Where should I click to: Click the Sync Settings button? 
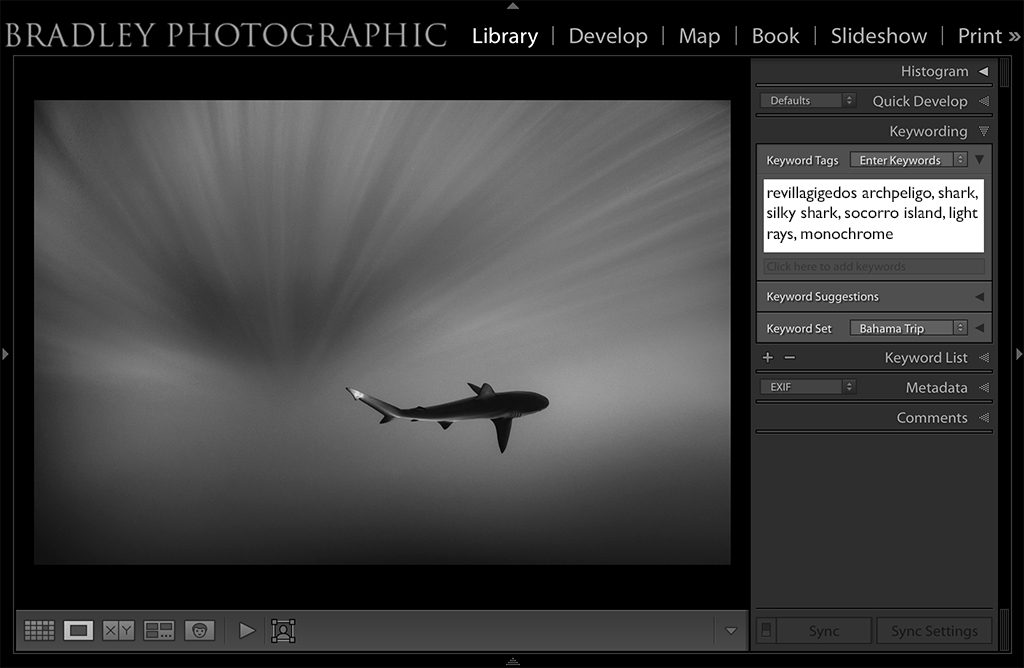[934, 631]
